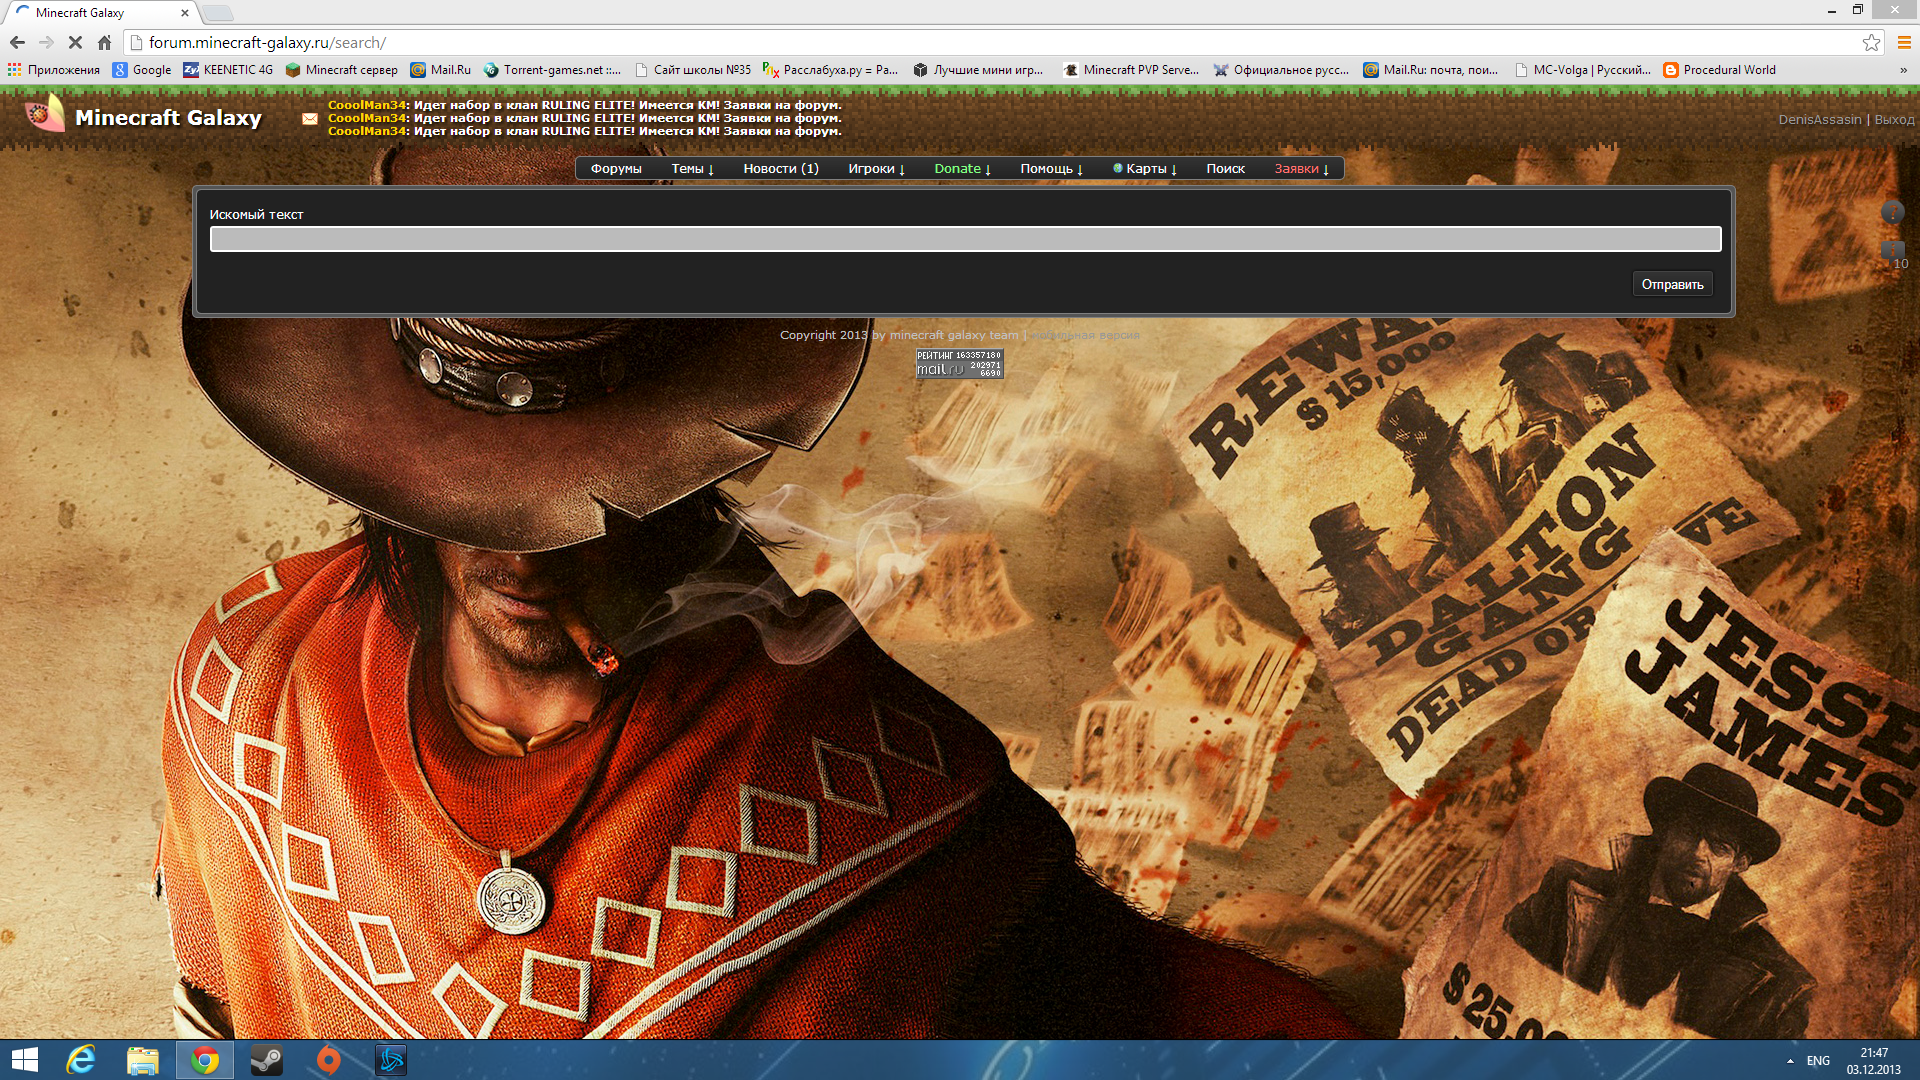This screenshot has width=1920, height=1080.
Task: Show more bookmarks via double chevron
Action: 1903,70
